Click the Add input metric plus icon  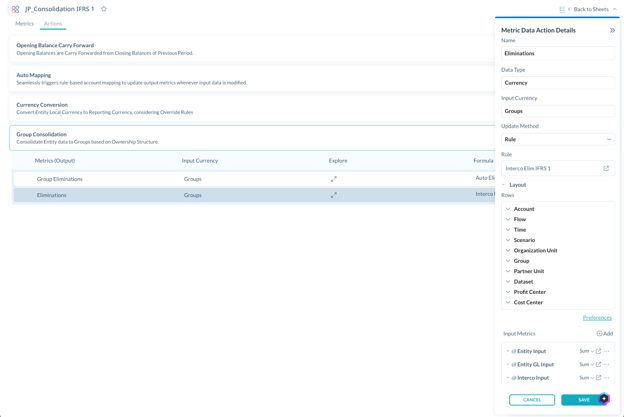(x=599, y=333)
